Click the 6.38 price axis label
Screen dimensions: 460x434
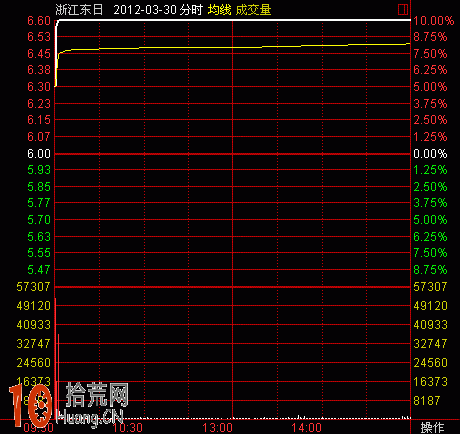pos(39,70)
